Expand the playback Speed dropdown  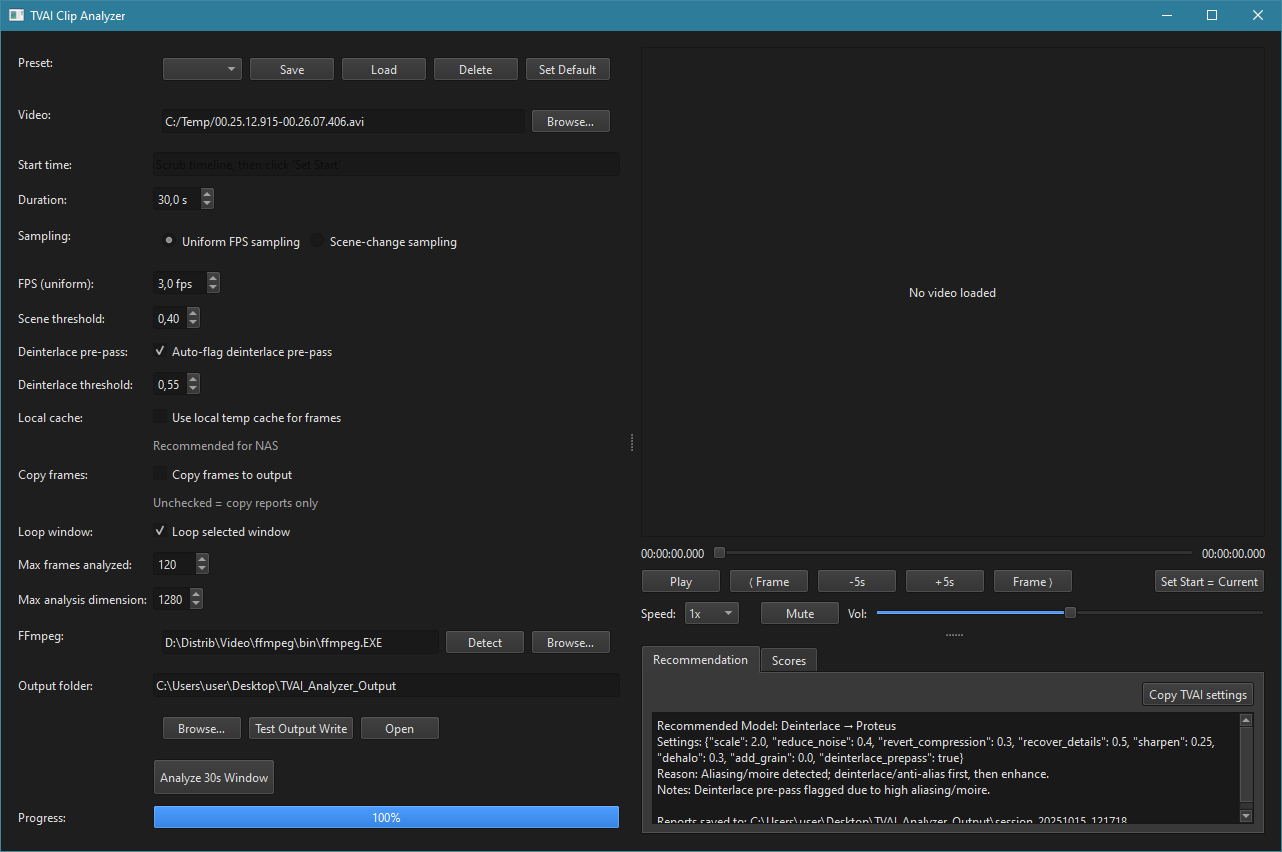pos(711,614)
